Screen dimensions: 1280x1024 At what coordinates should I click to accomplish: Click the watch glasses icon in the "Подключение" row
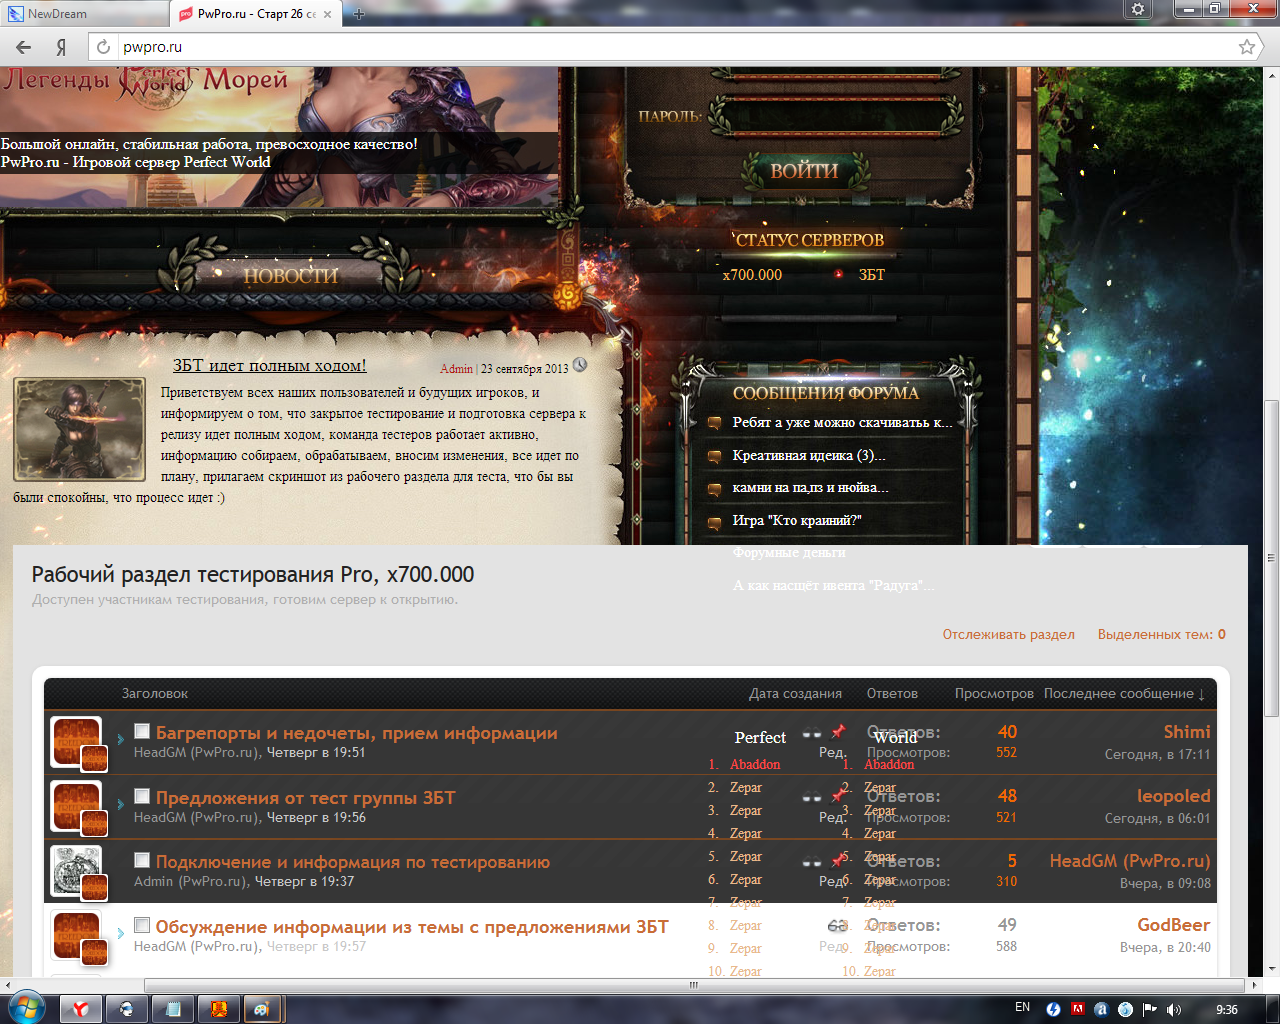click(812, 862)
